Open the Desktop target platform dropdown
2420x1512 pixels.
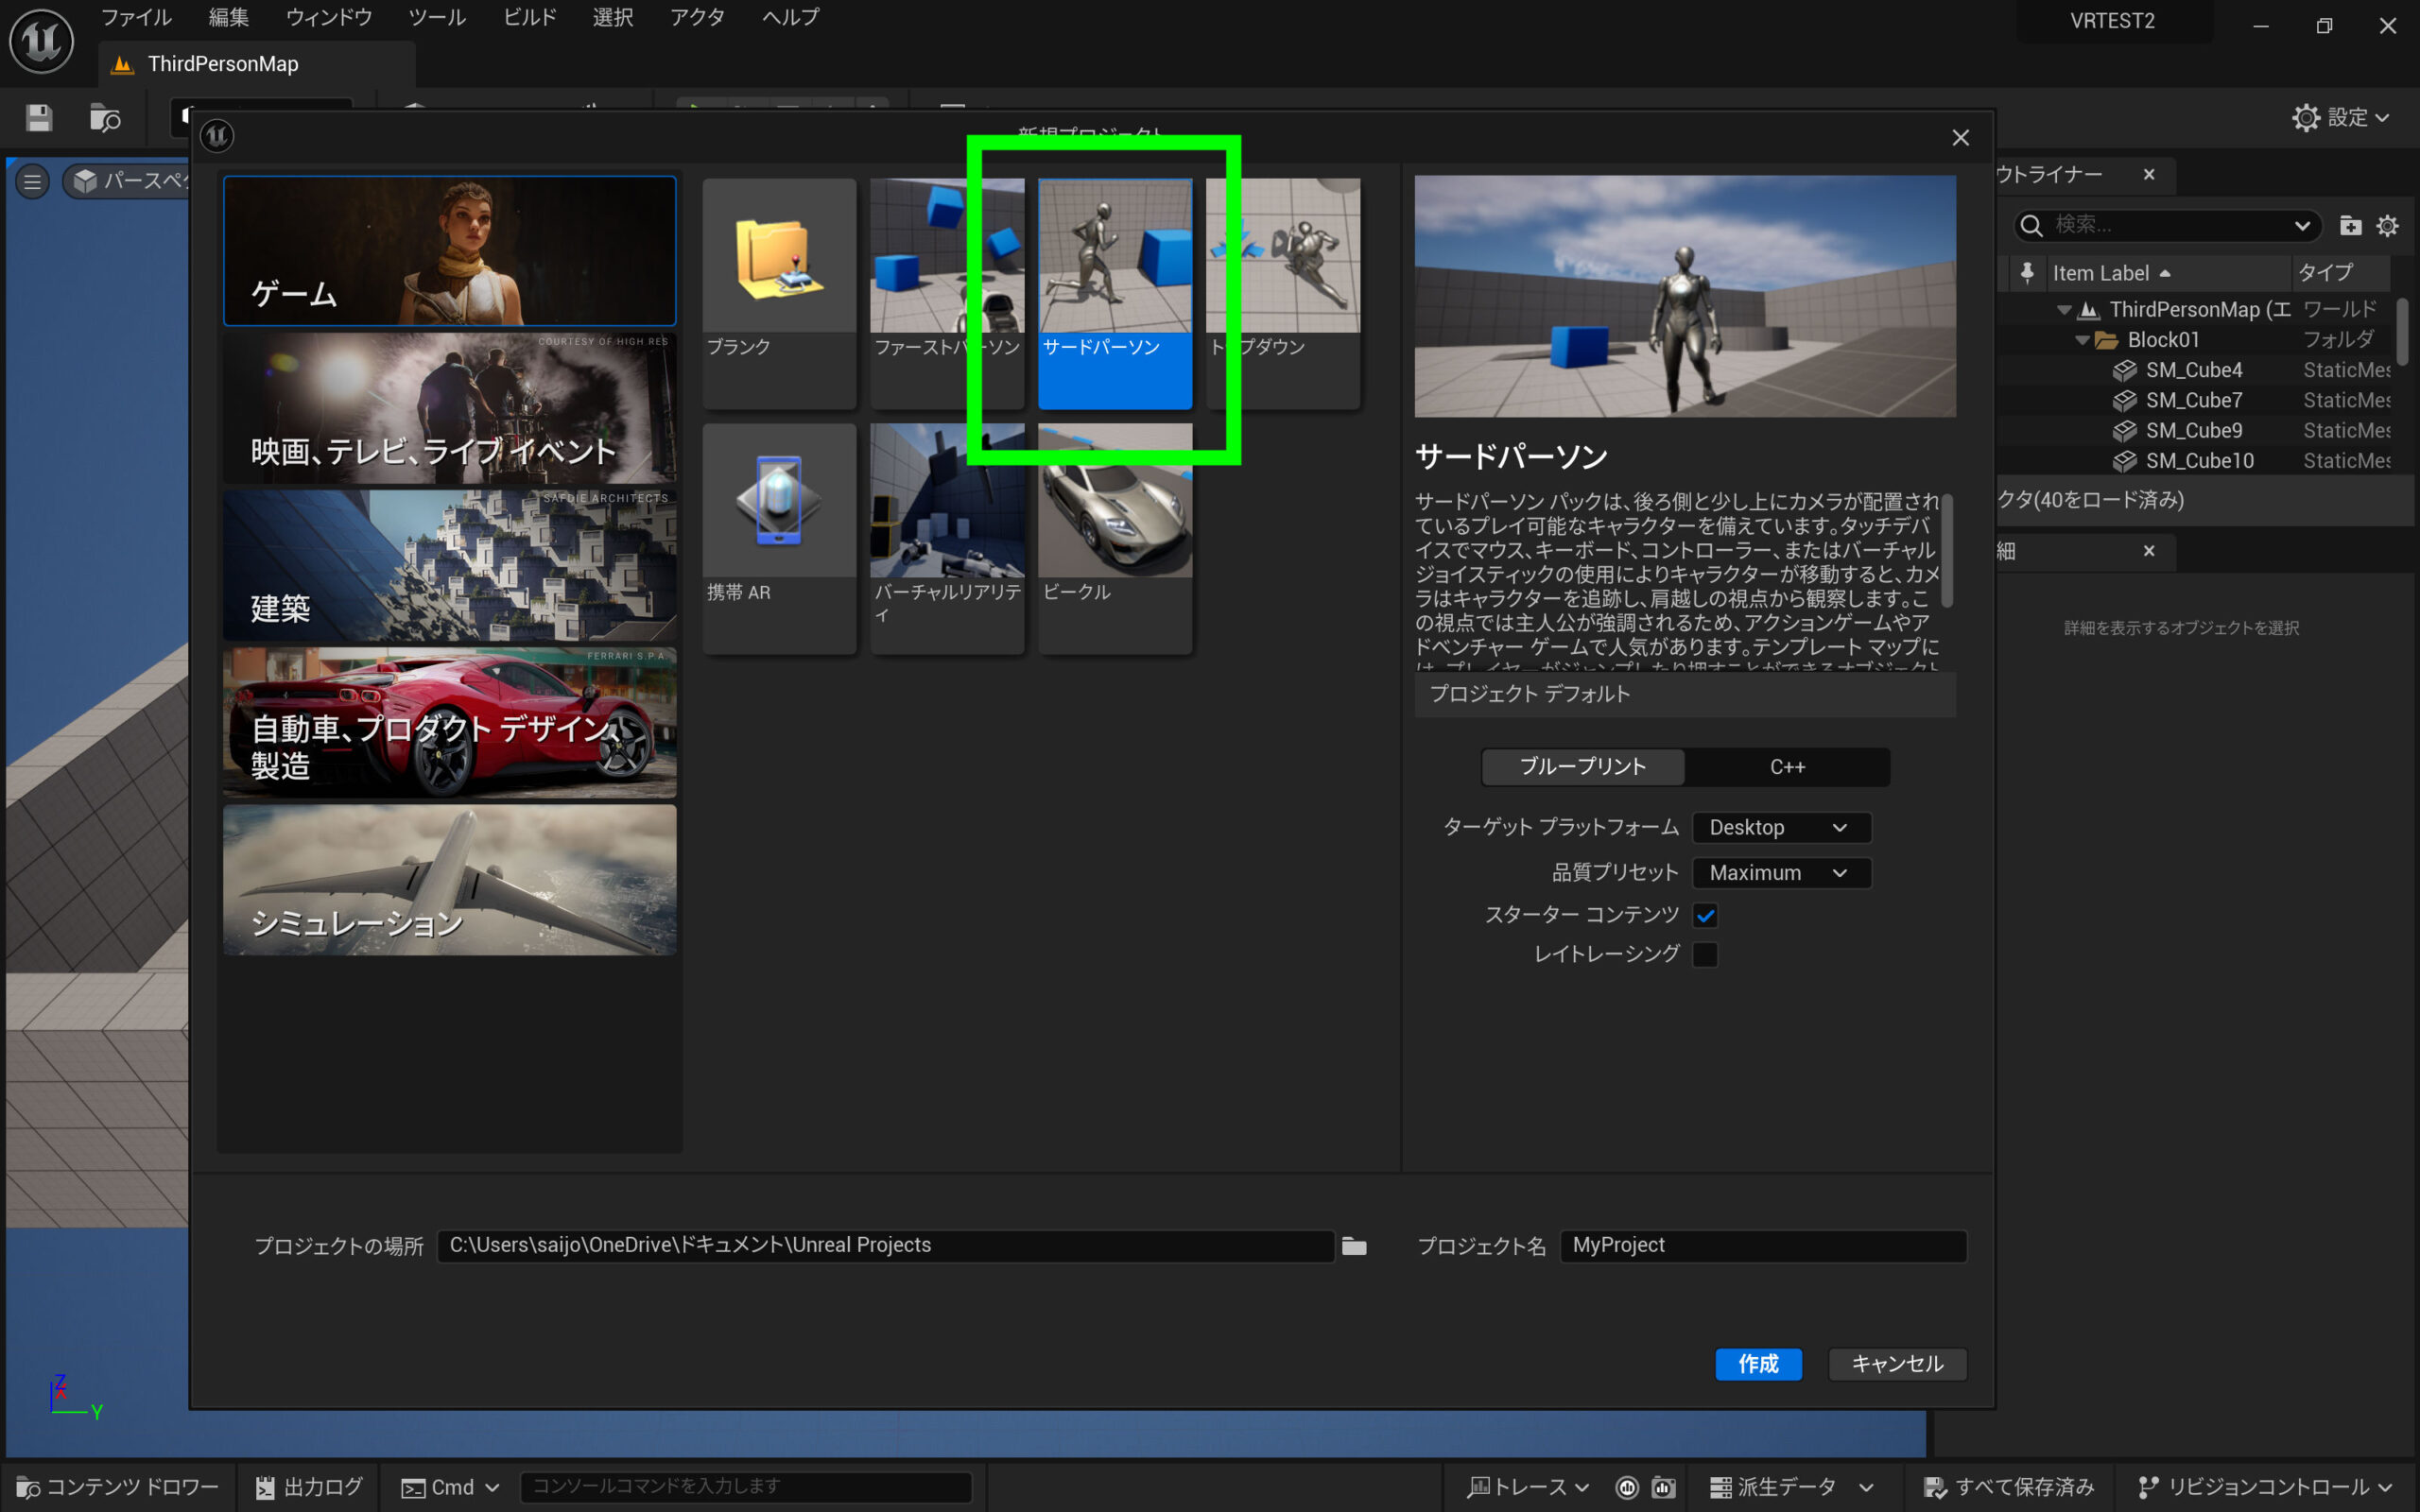[1780, 827]
